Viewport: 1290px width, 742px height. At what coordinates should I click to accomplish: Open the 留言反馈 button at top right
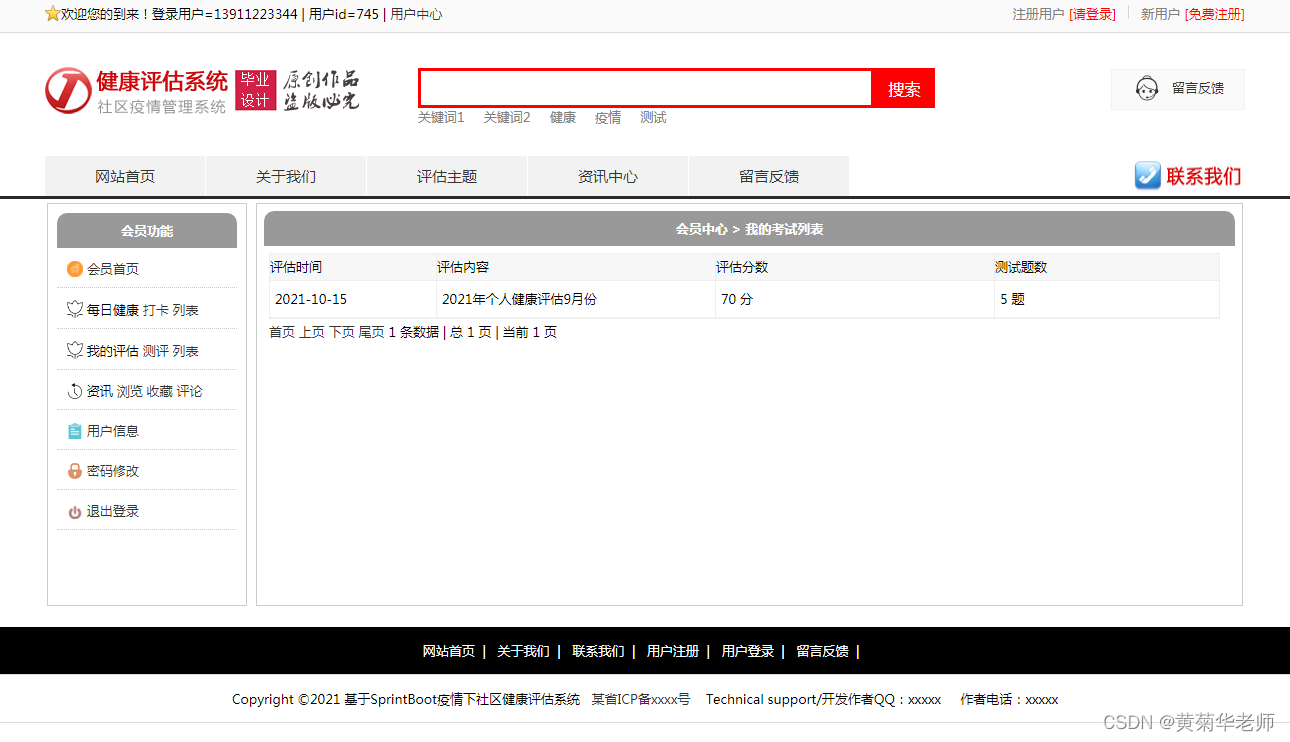[x=1178, y=89]
